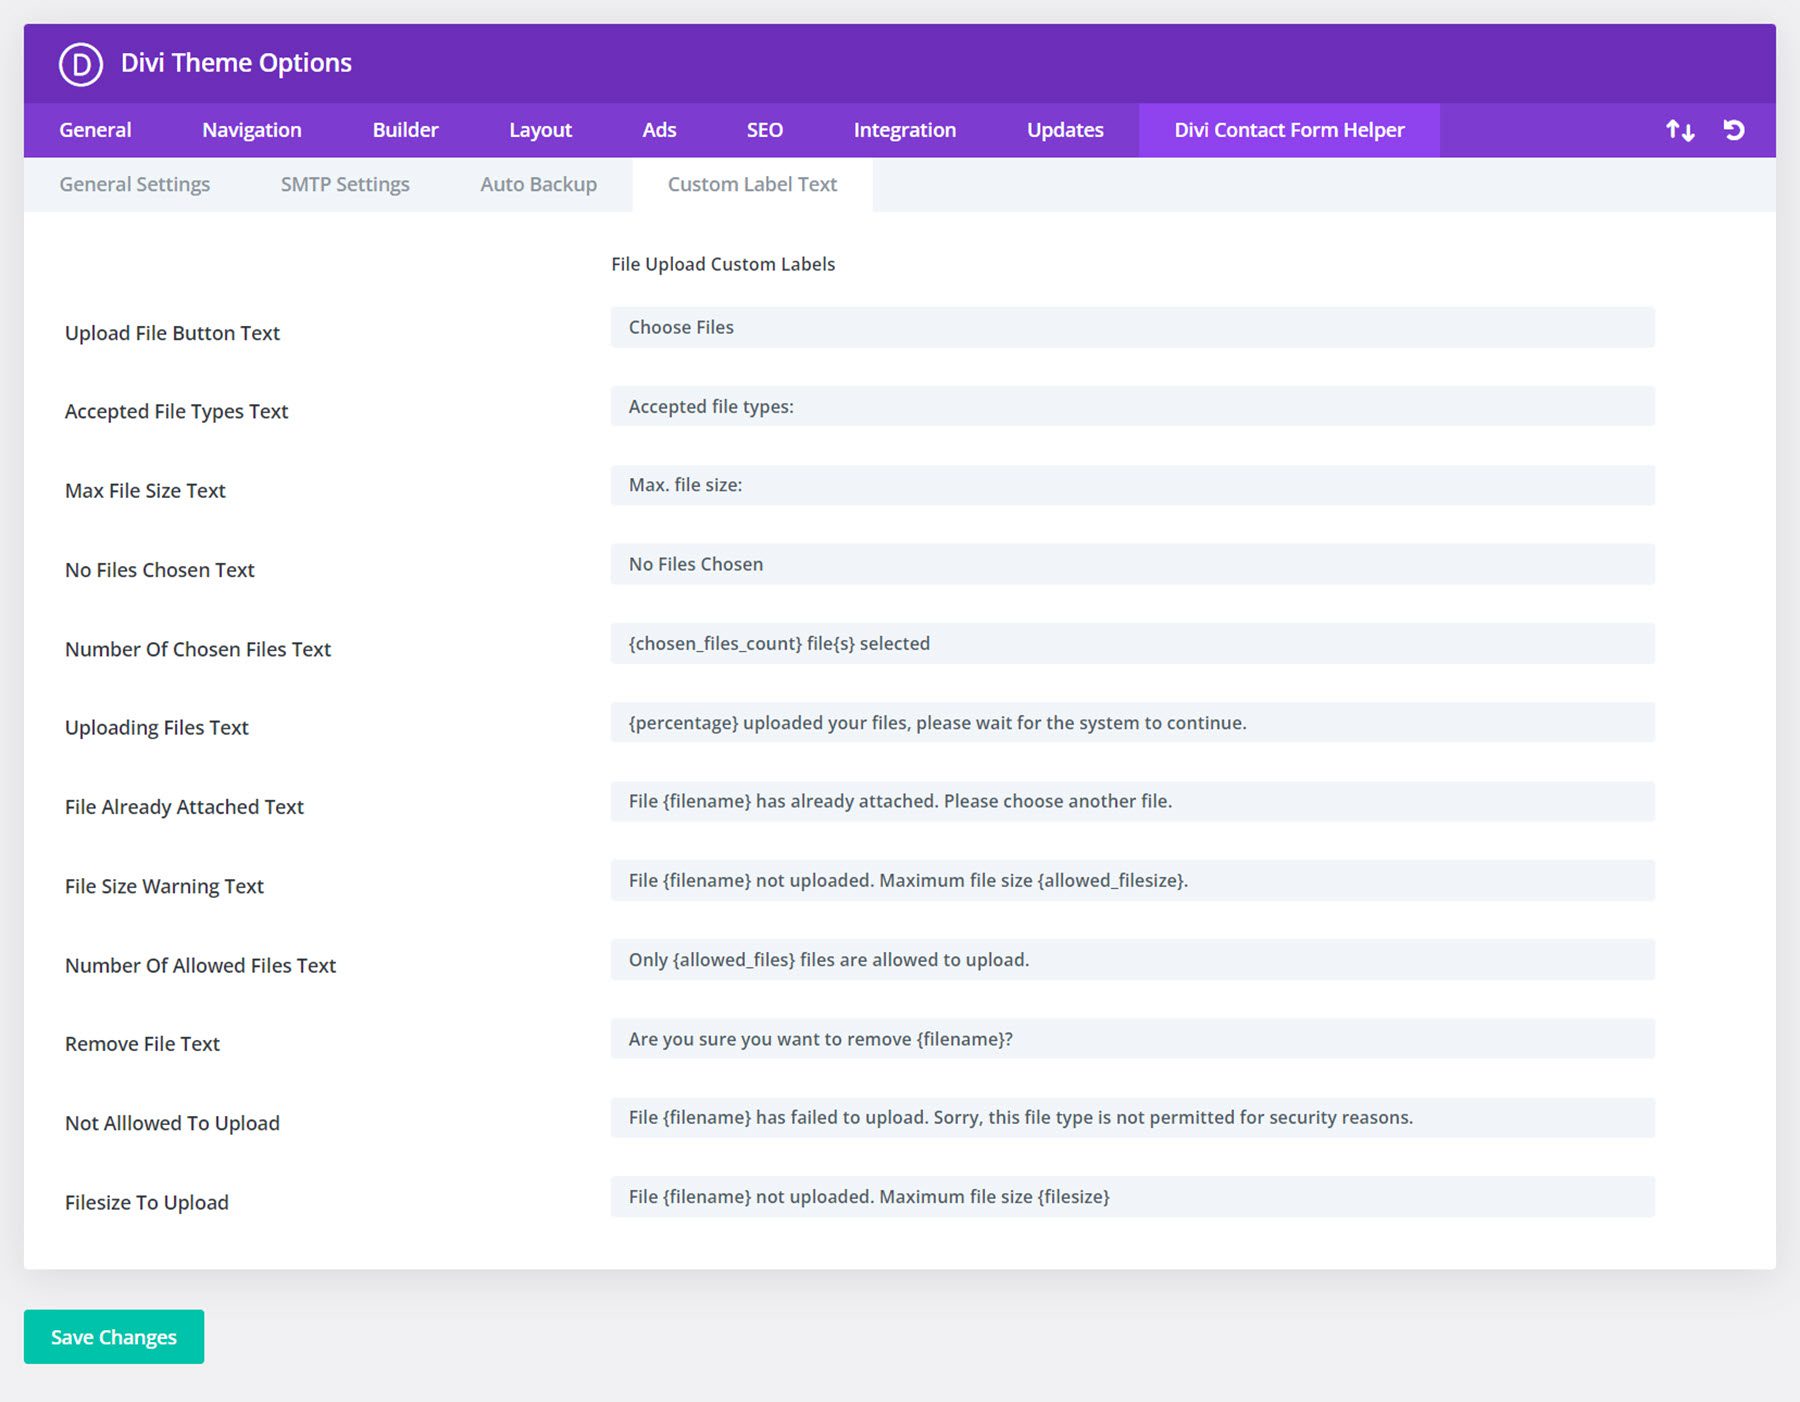Click the import/export arrows icon
Image resolution: width=1800 pixels, height=1402 pixels.
[x=1679, y=129]
